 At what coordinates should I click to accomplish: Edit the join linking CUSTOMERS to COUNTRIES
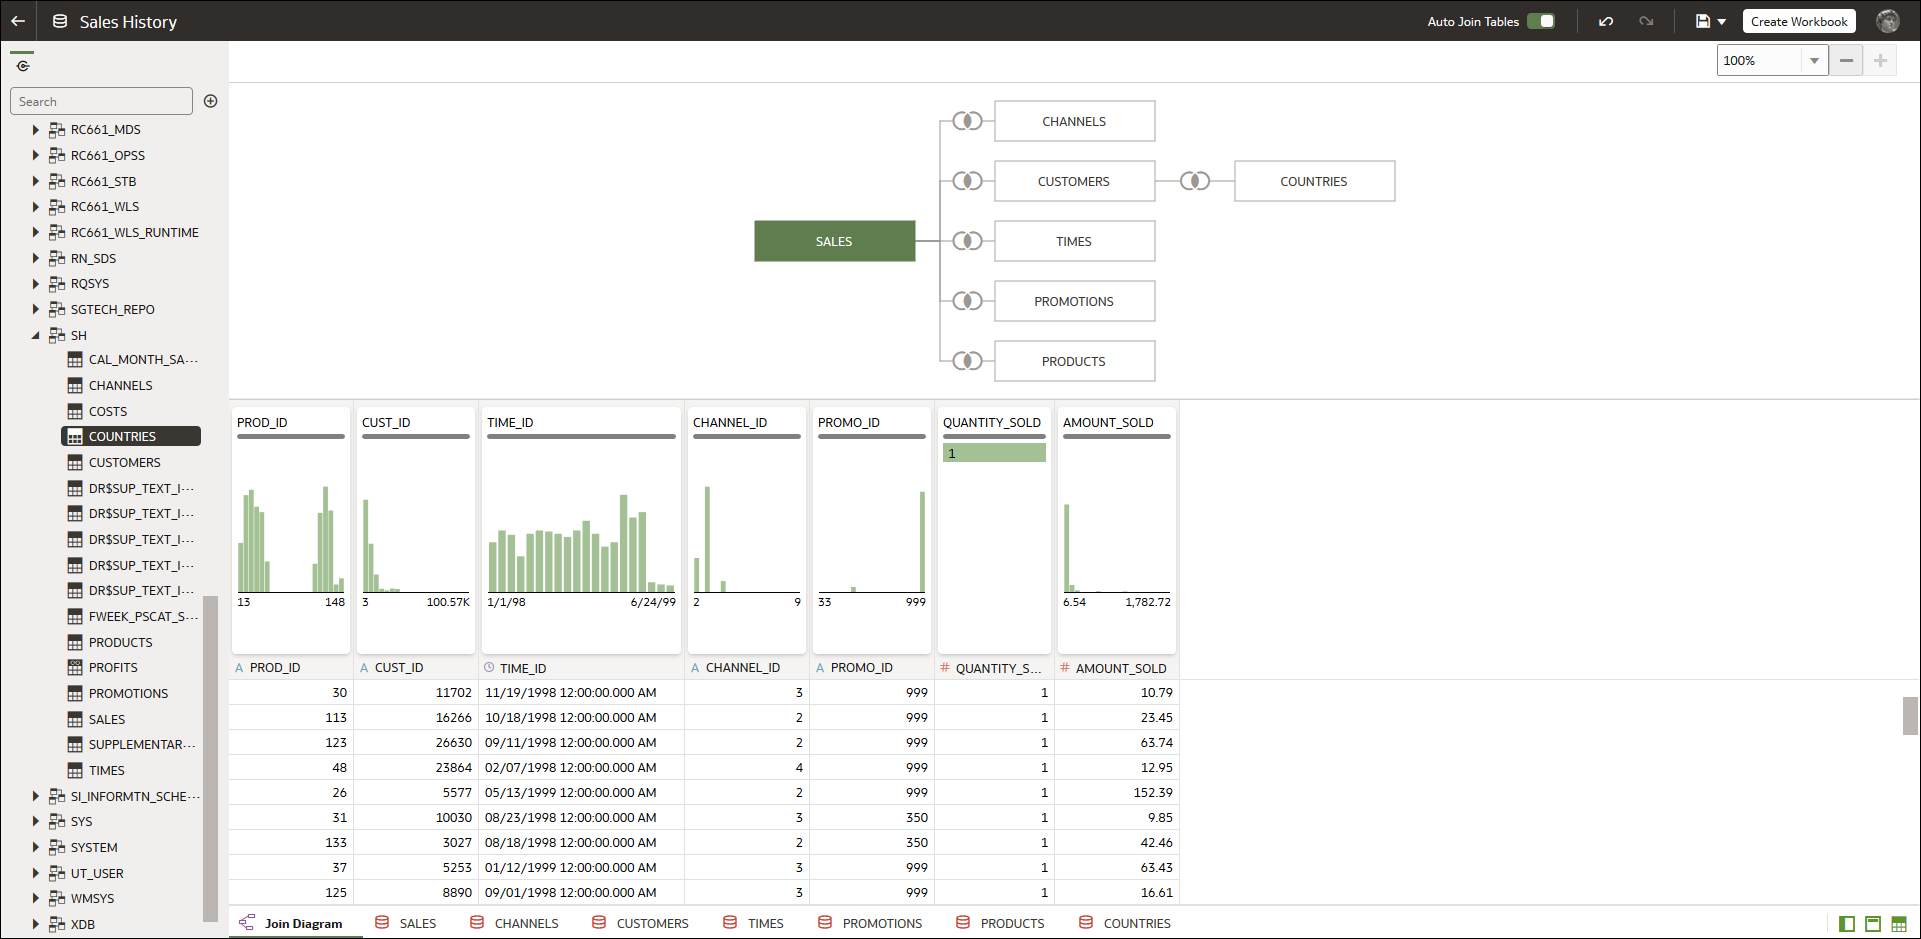[1195, 181]
